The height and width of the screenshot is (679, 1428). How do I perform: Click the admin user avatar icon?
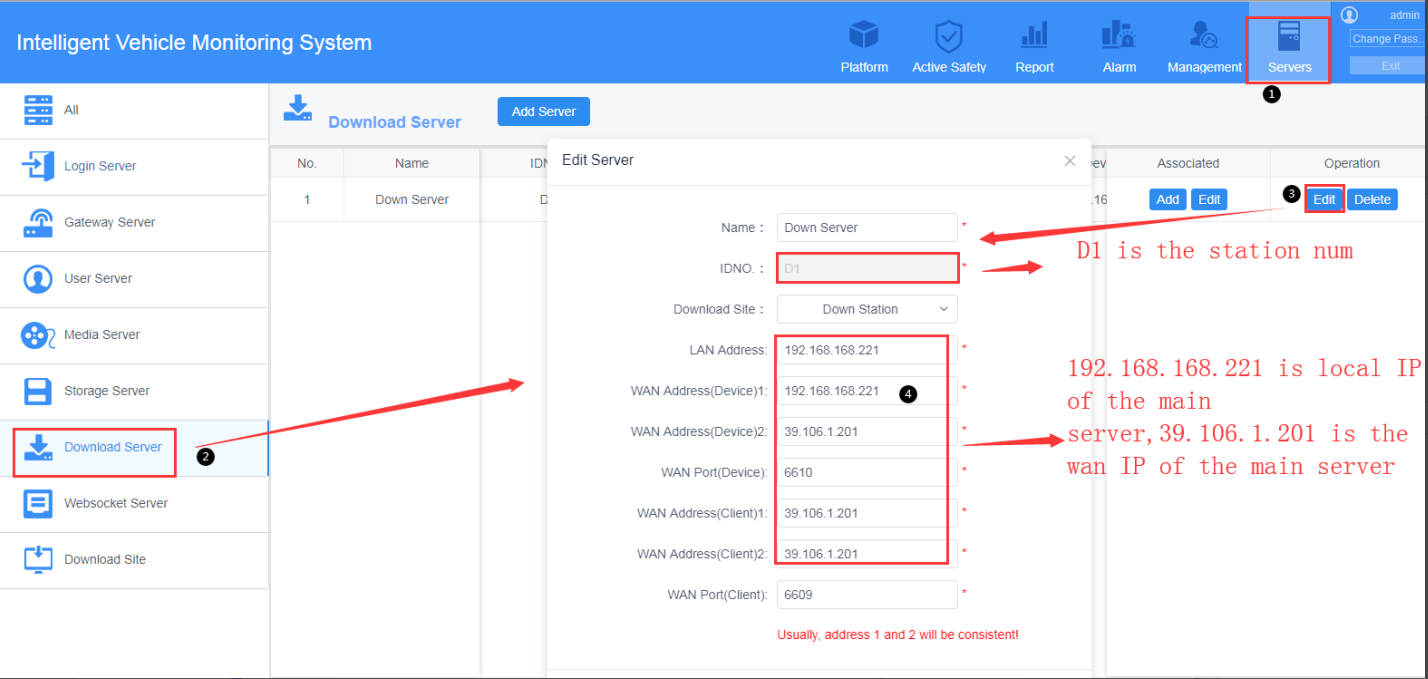(x=1349, y=15)
